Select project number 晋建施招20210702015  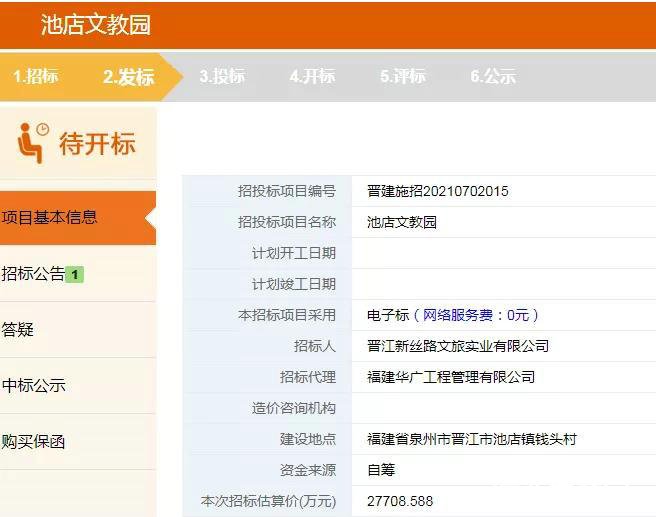tap(438, 191)
